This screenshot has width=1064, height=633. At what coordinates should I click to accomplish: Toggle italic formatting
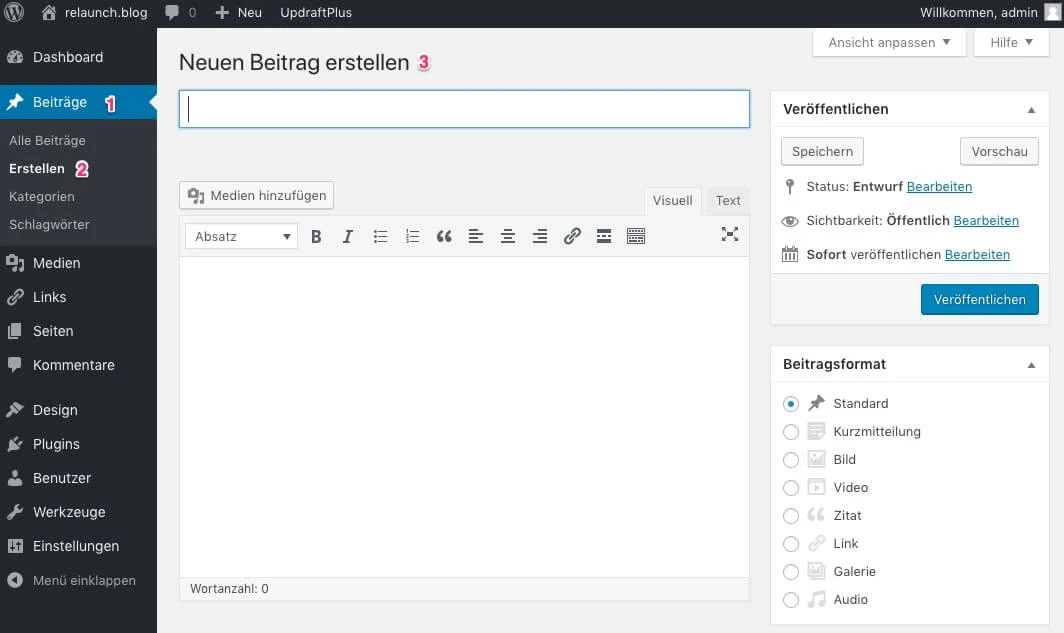(x=348, y=236)
